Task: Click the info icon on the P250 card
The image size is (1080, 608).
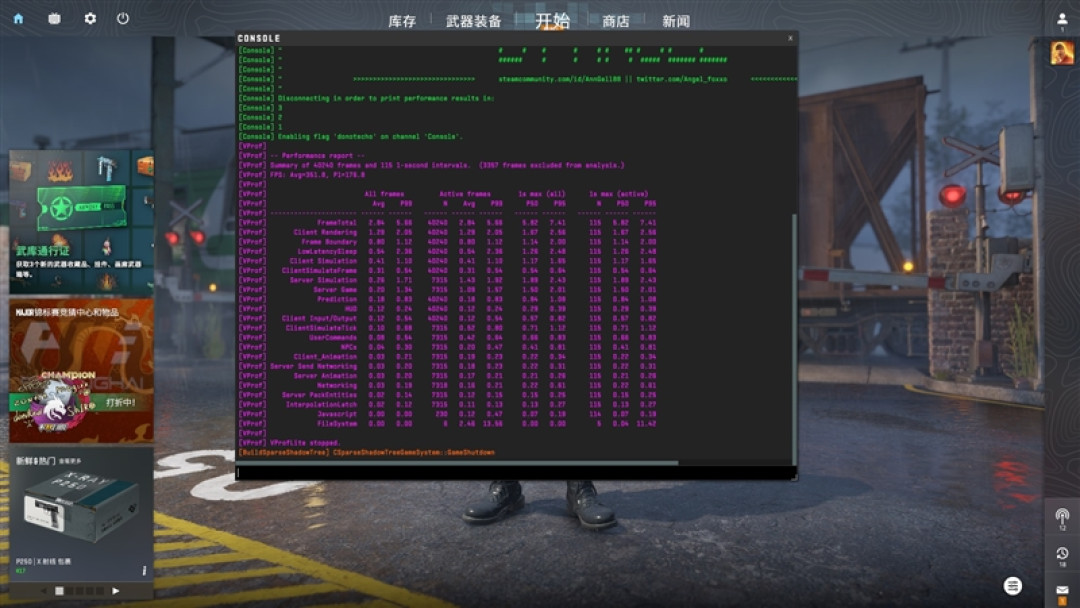Action: (x=144, y=570)
